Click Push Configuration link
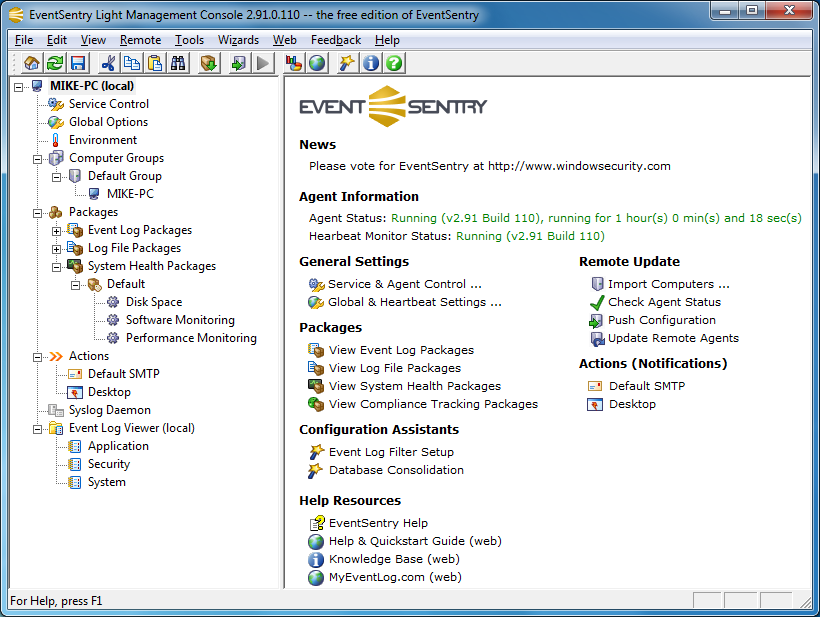The image size is (820, 617). point(662,320)
